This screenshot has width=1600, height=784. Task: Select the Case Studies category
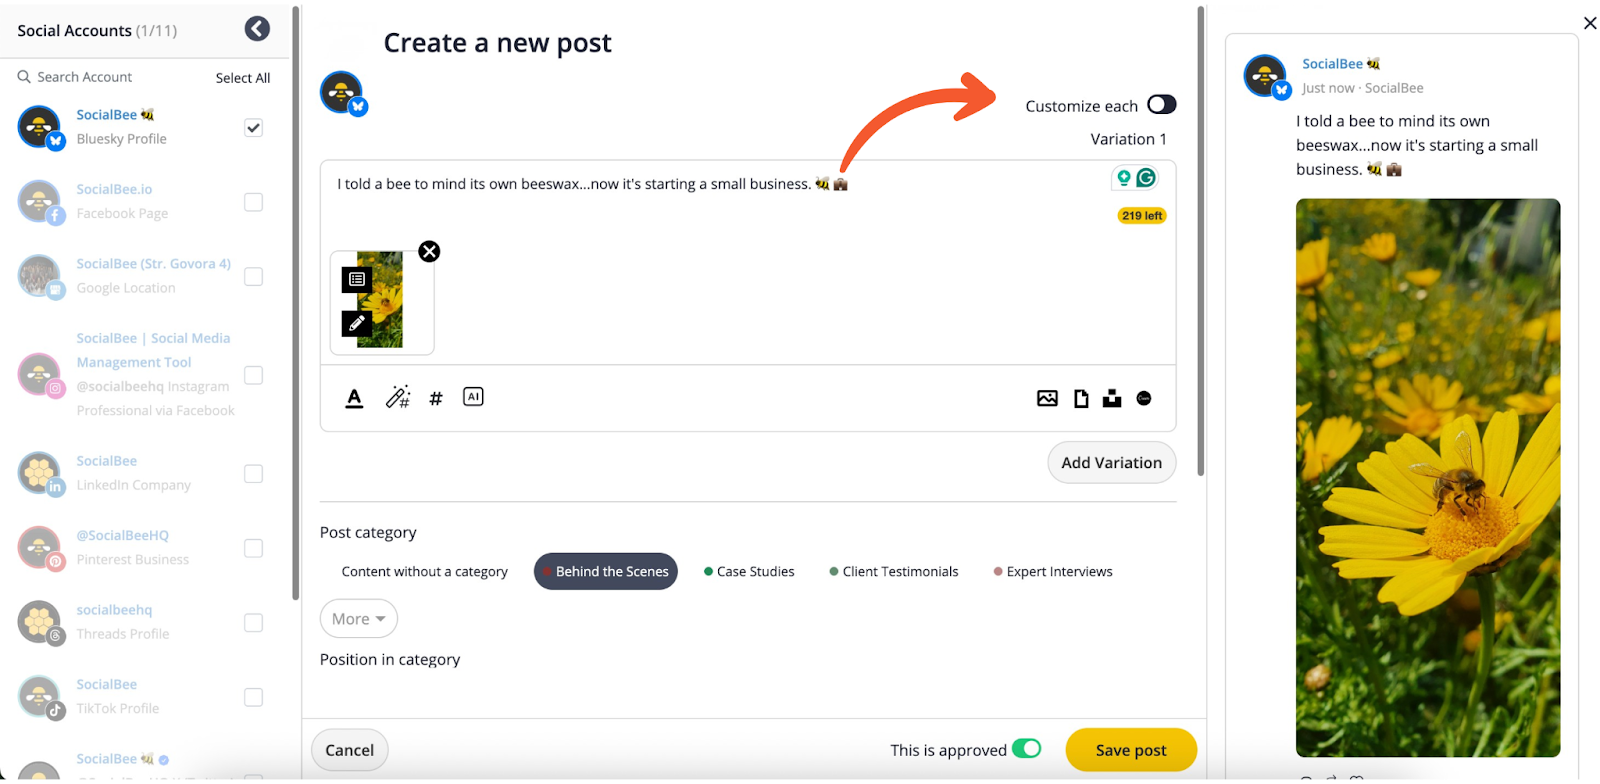[749, 572]
